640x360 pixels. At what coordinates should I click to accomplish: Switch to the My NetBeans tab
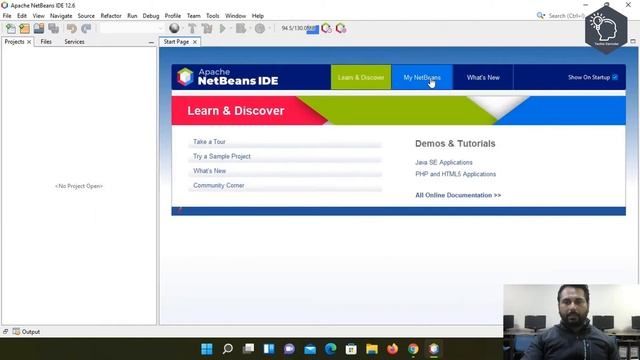click(422, 77)
